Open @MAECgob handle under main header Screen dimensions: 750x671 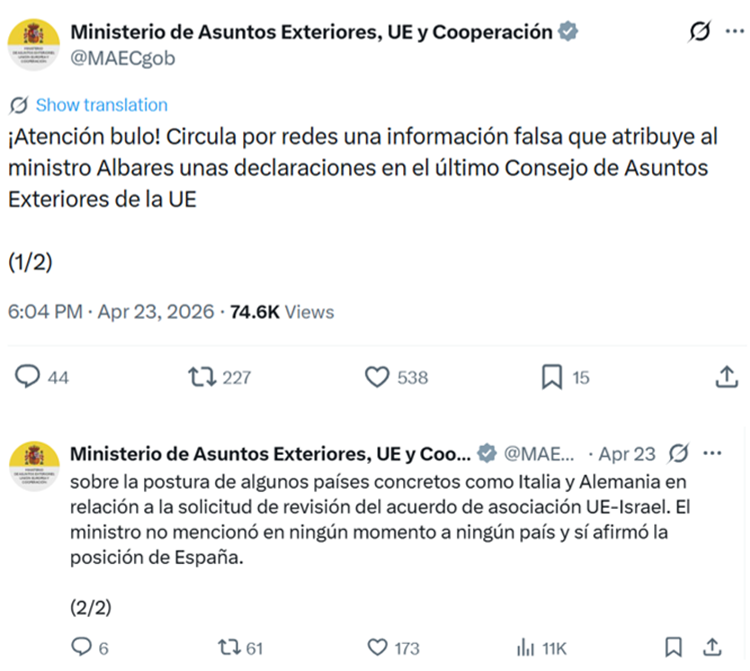[x=123, y=58]
